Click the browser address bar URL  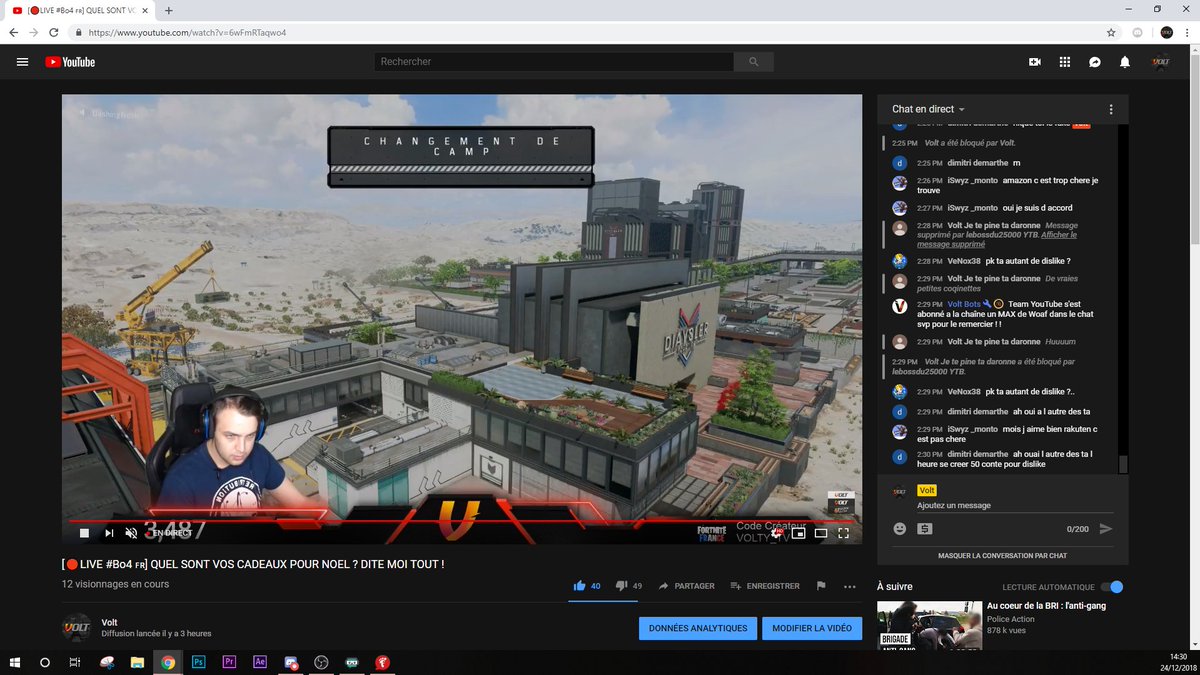(x=187, y=32)
